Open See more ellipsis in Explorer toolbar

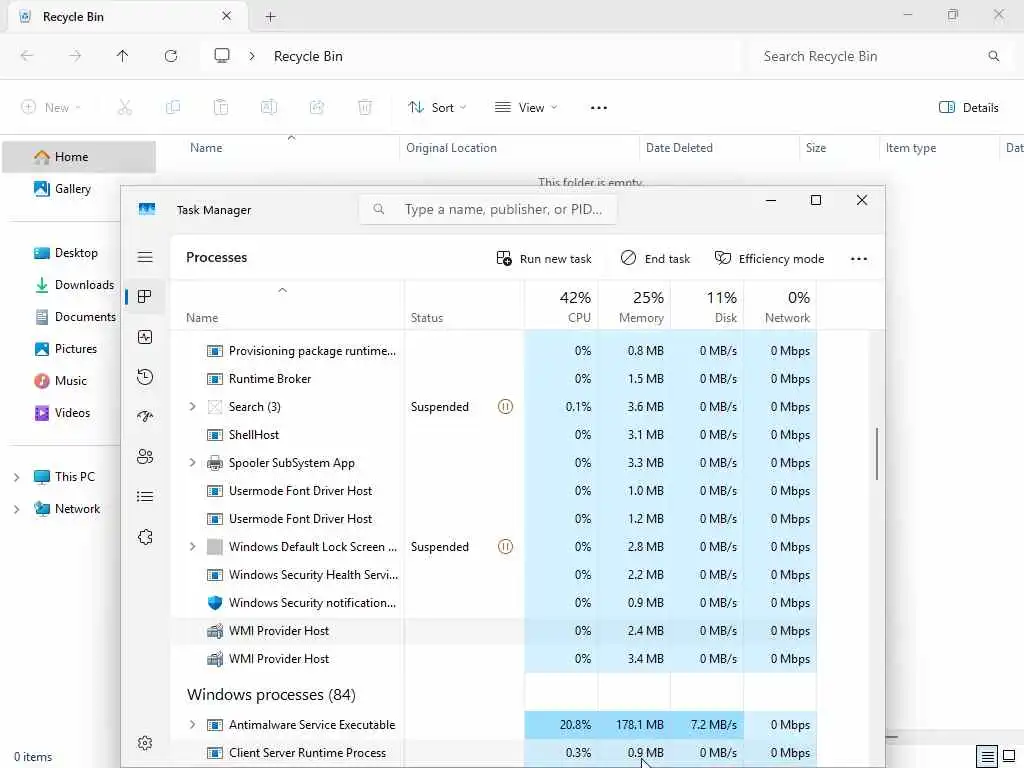599,108
